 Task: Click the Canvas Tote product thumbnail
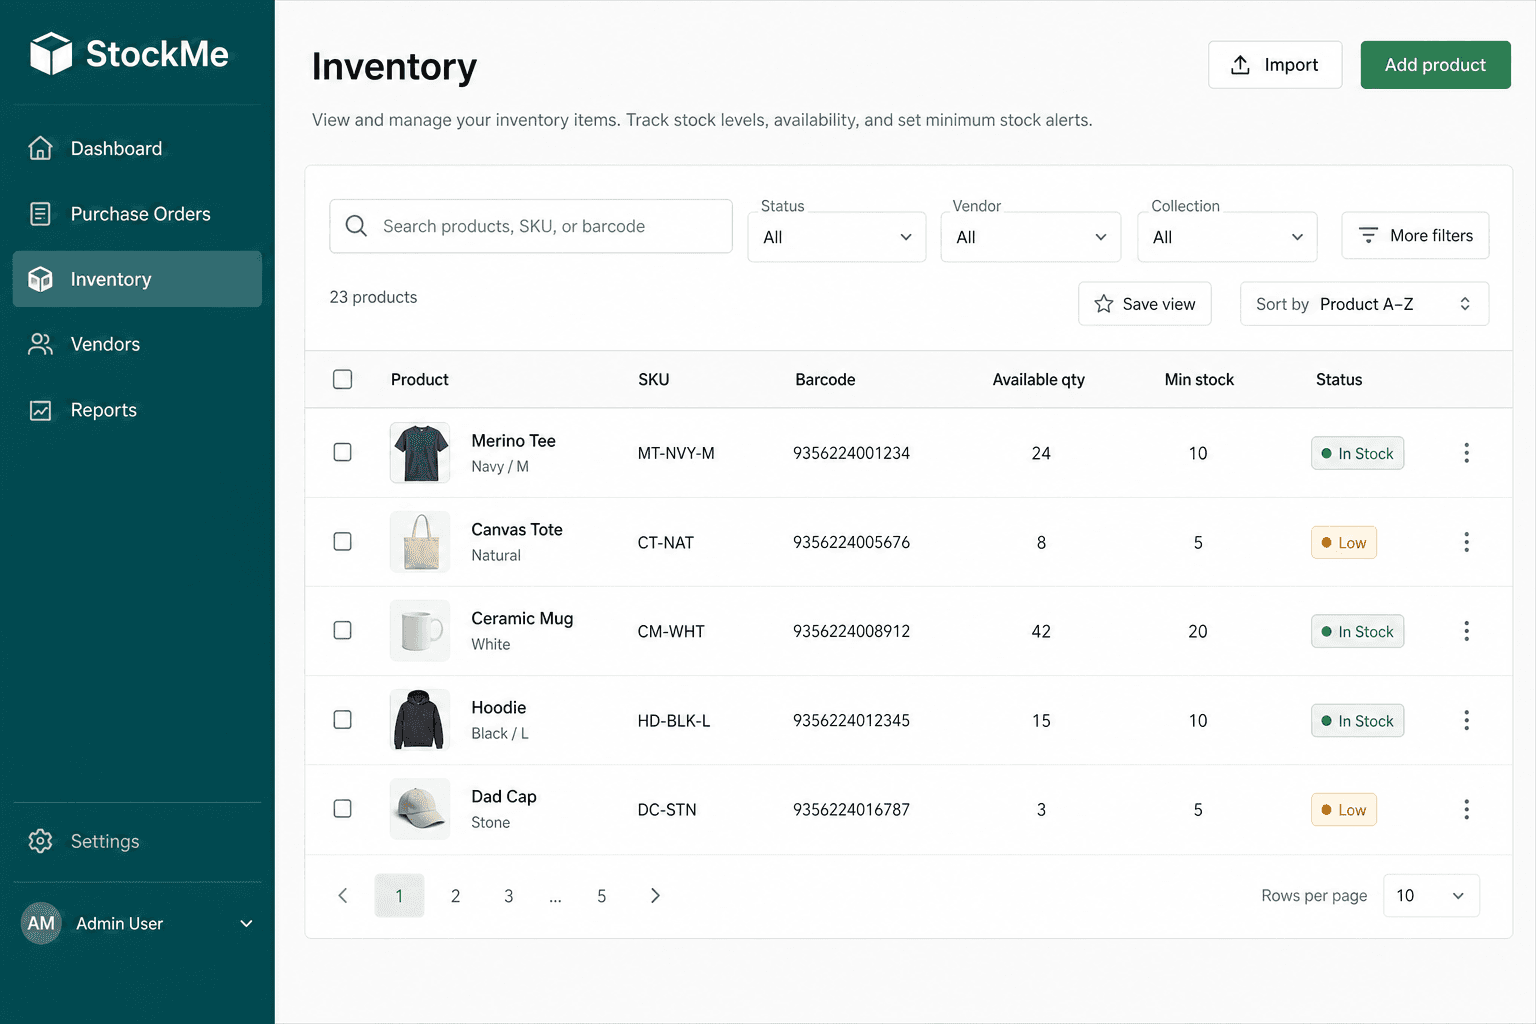point(420,542)
